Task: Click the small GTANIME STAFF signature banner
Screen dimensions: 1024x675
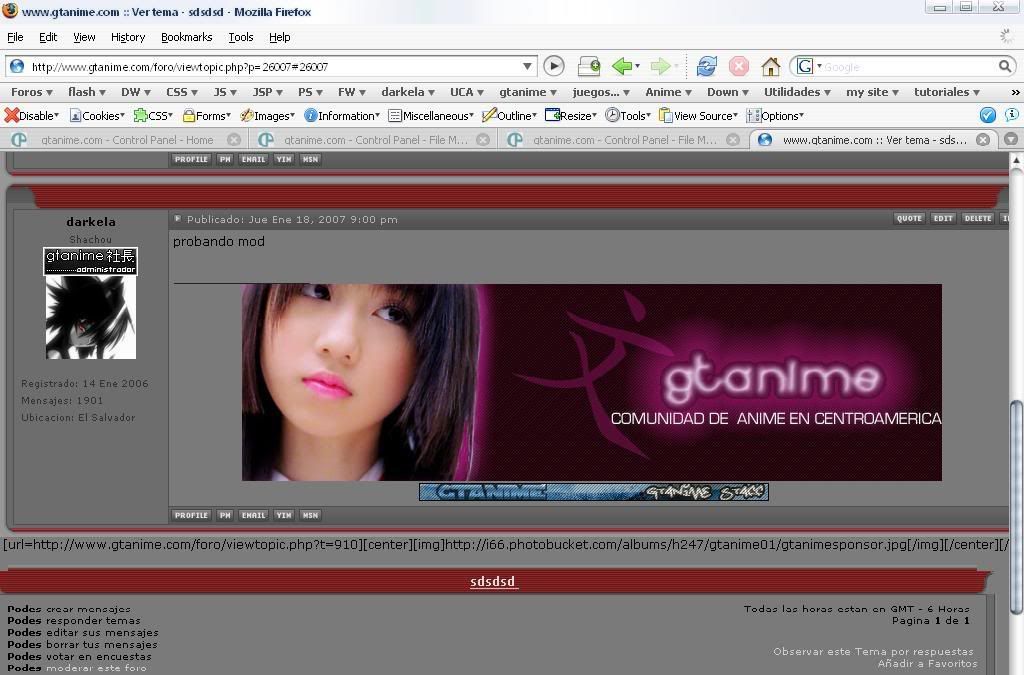Action: 594,492
